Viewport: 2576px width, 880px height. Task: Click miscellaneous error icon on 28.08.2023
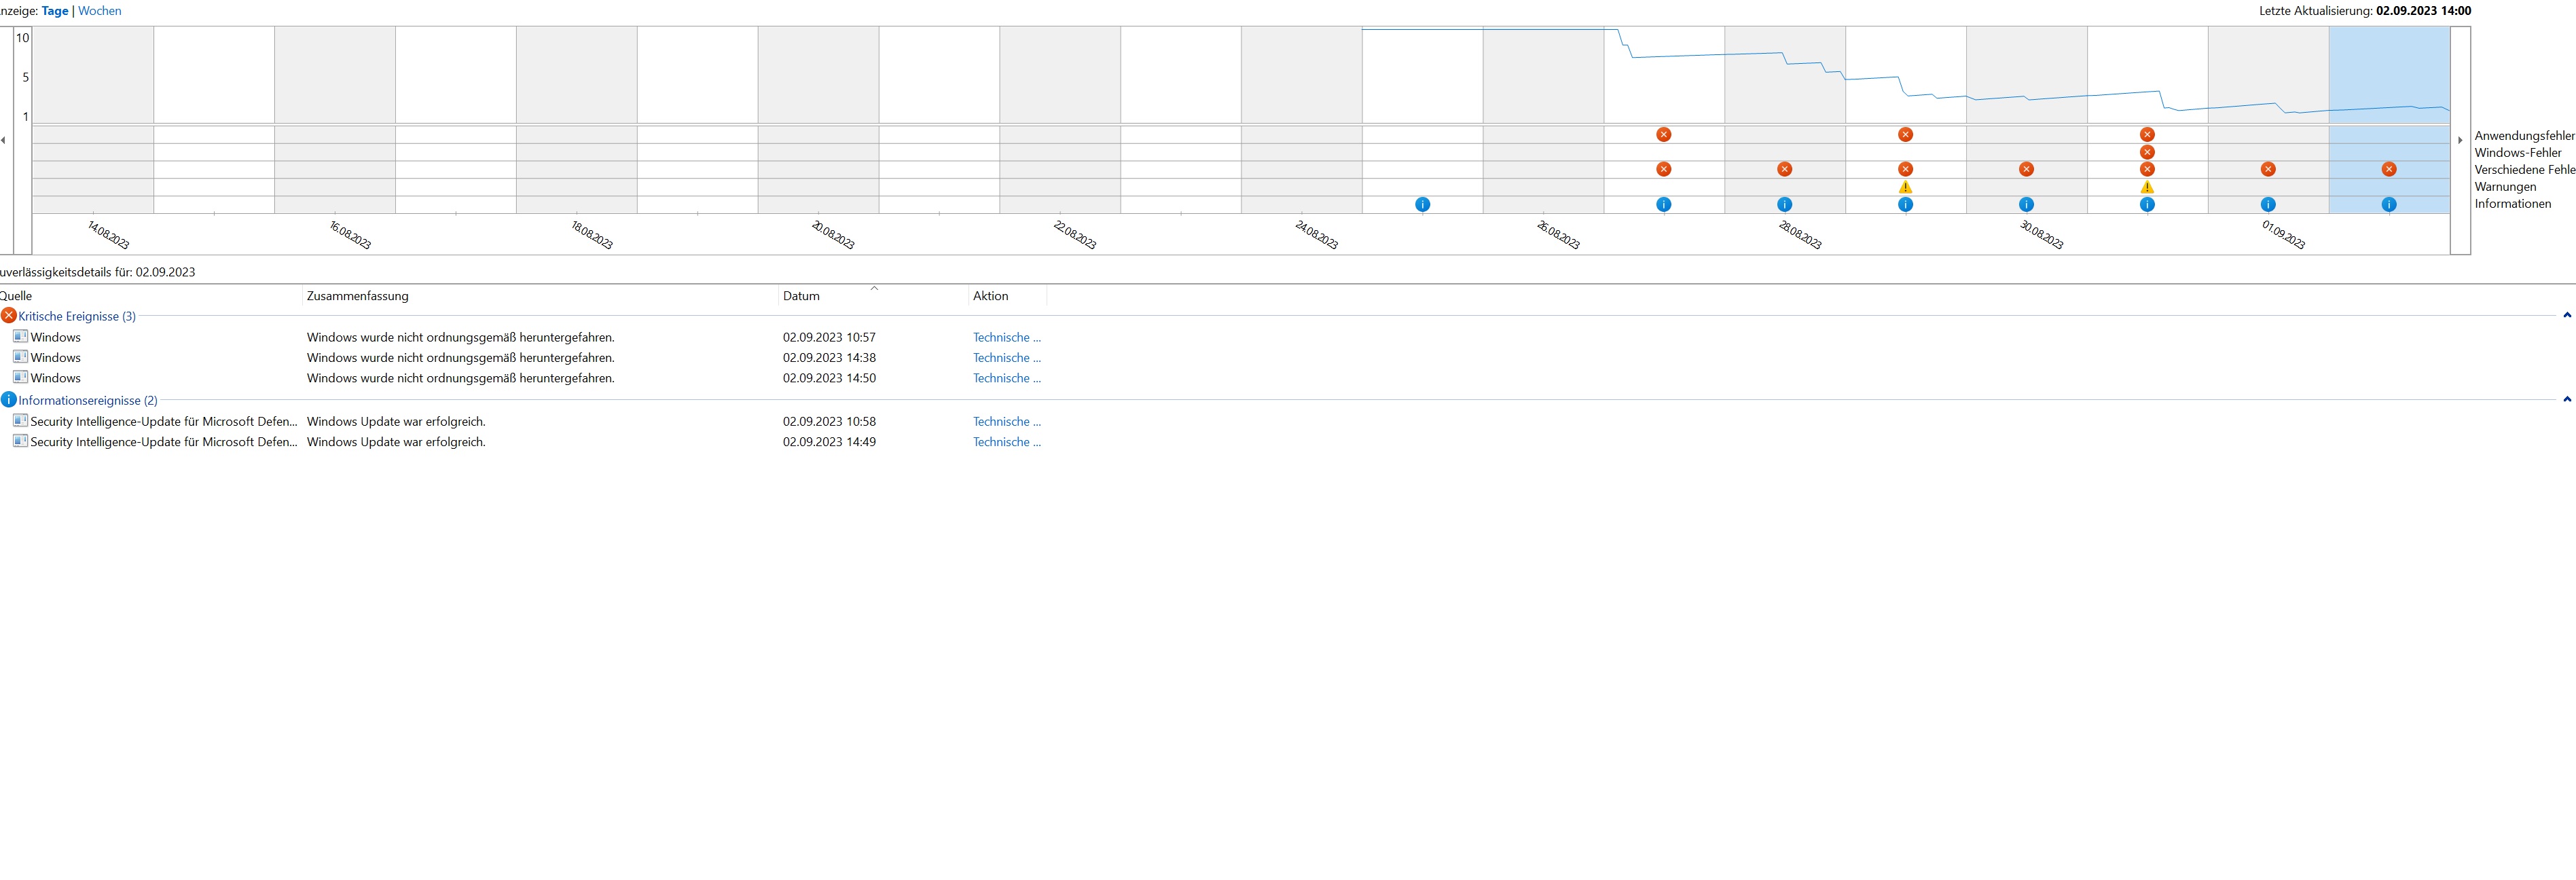(x=1784, y=169)
